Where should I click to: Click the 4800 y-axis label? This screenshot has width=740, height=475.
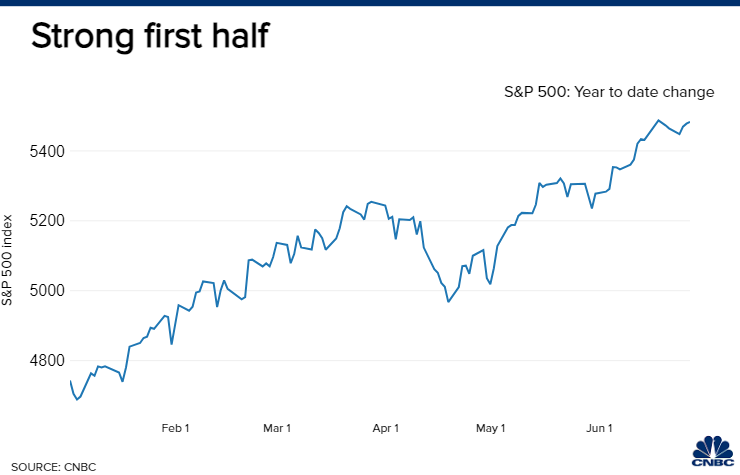(46, 360)
